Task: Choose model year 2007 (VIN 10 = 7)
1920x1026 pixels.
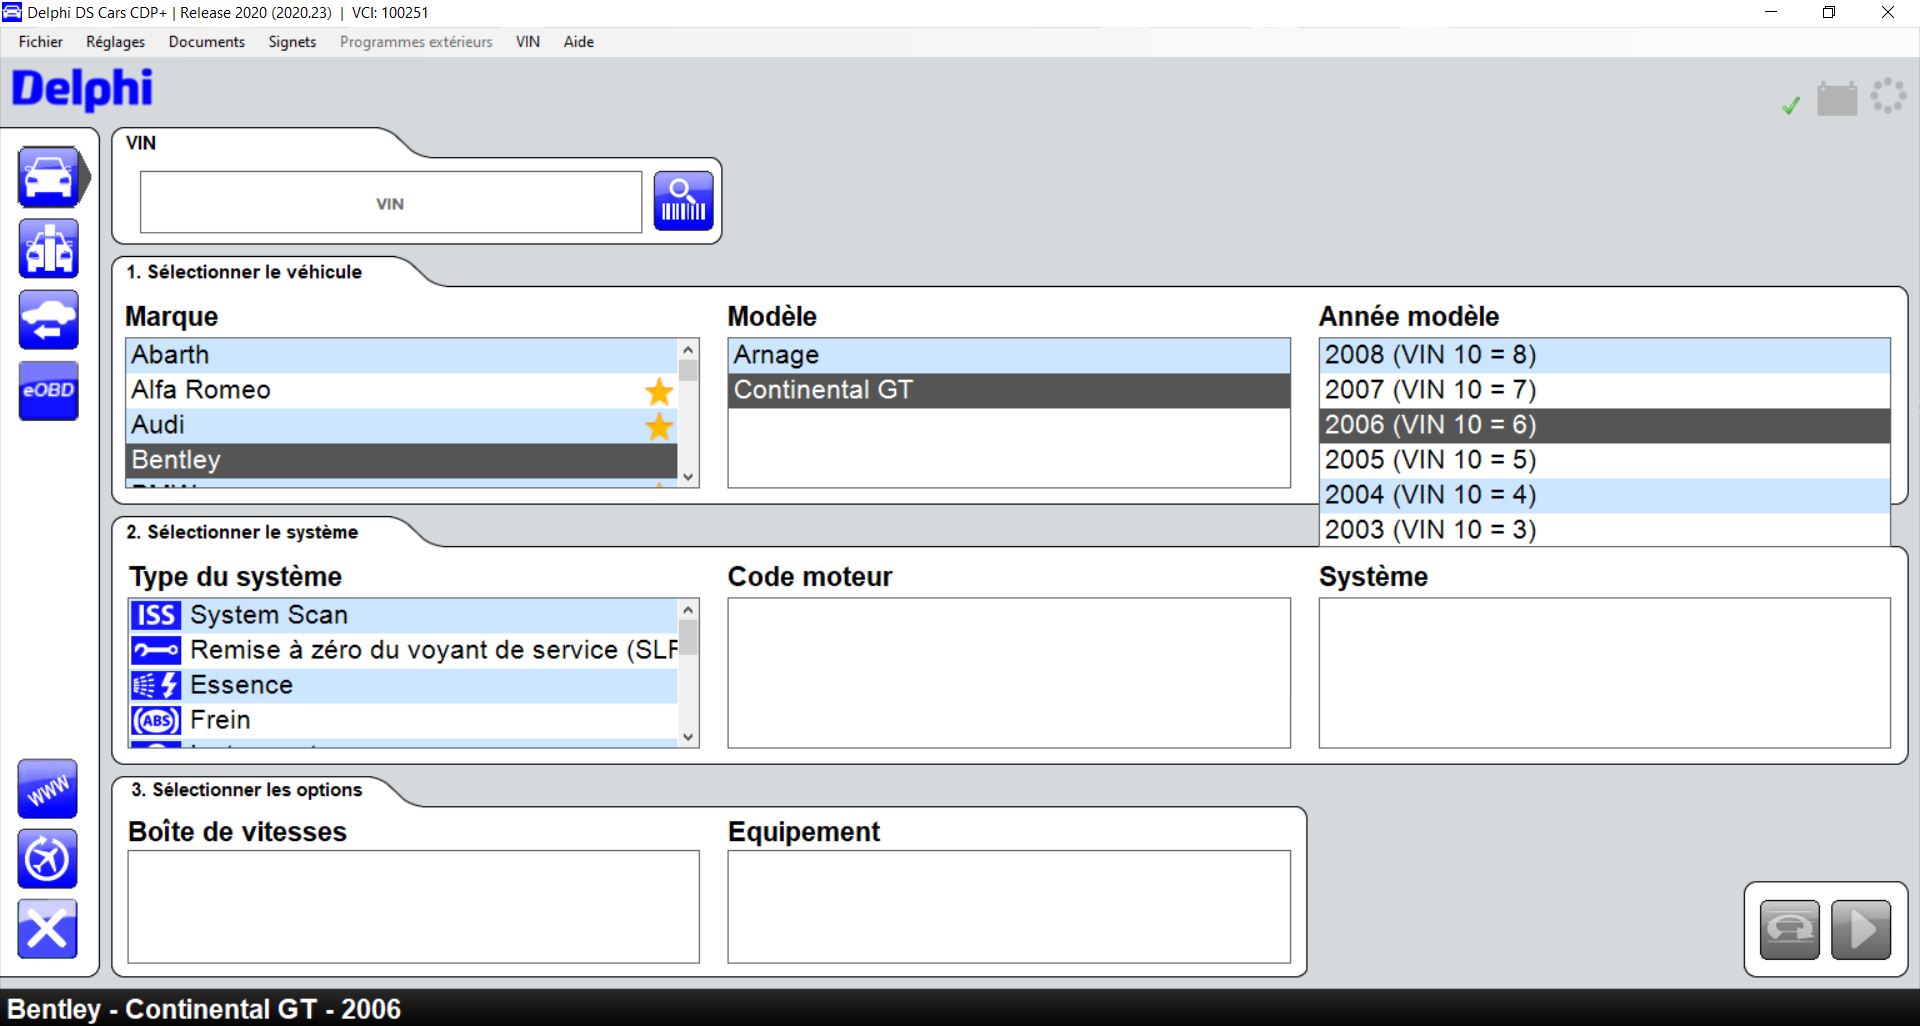Action: click(1605, 390)
